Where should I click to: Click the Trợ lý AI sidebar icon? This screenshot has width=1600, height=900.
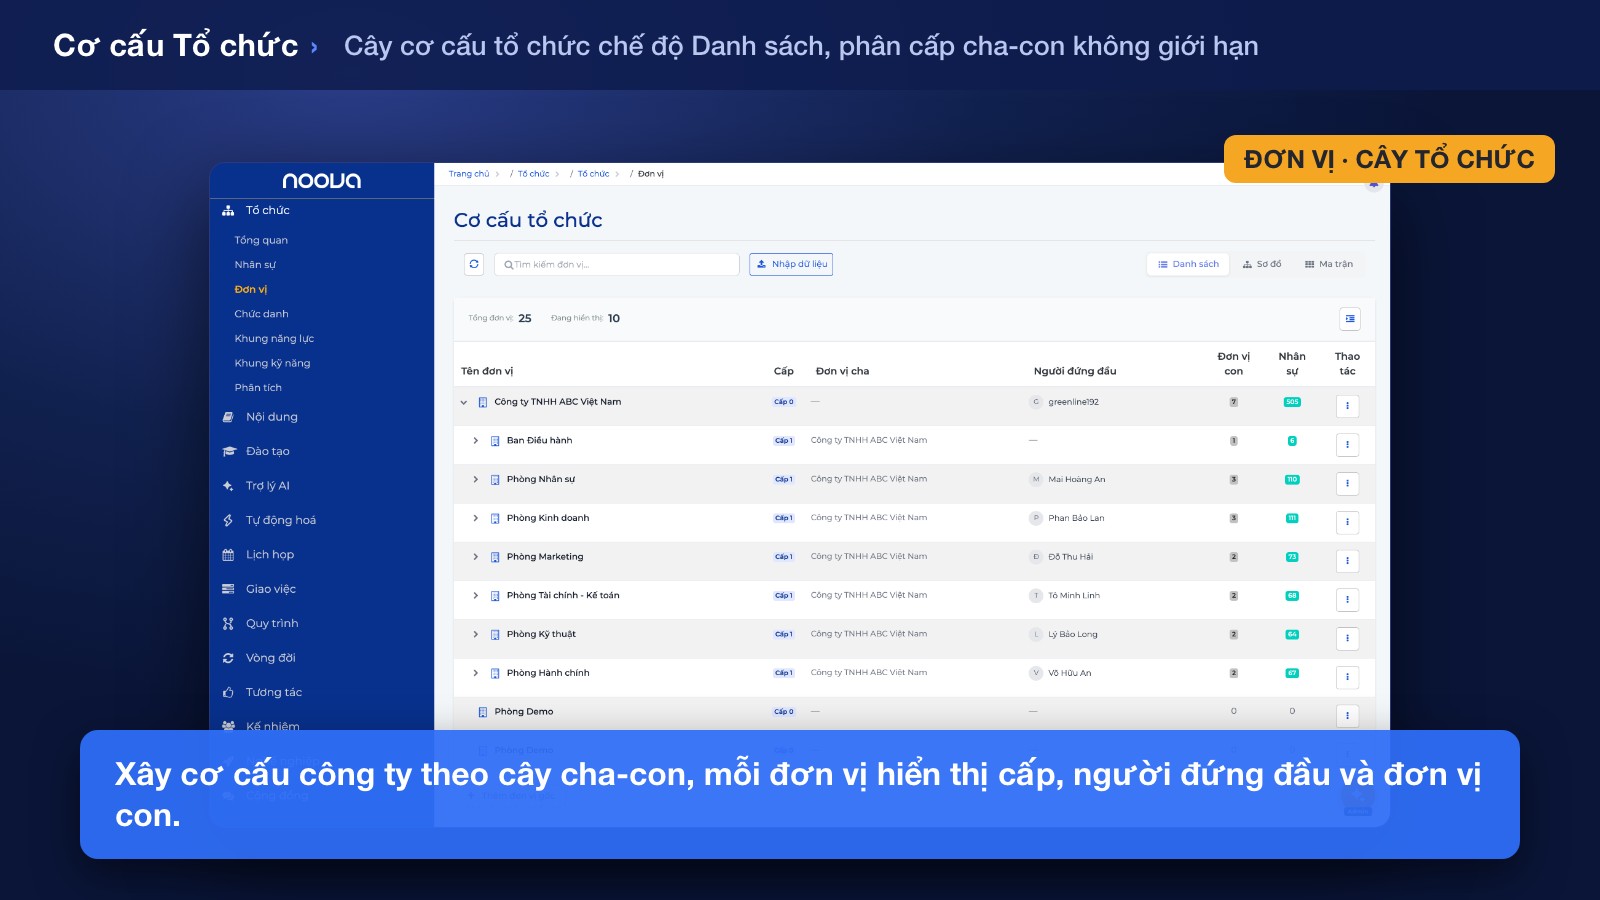pos(228,486)
